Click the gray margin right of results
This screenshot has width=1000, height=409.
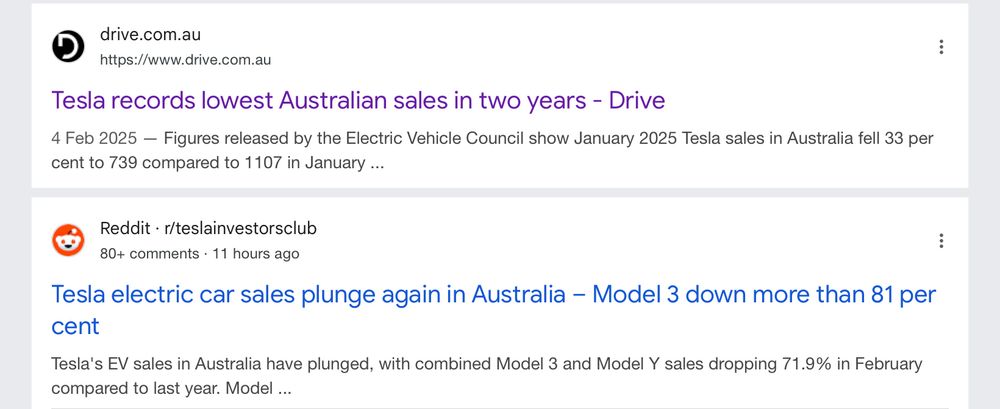click(x=984, y=204)
